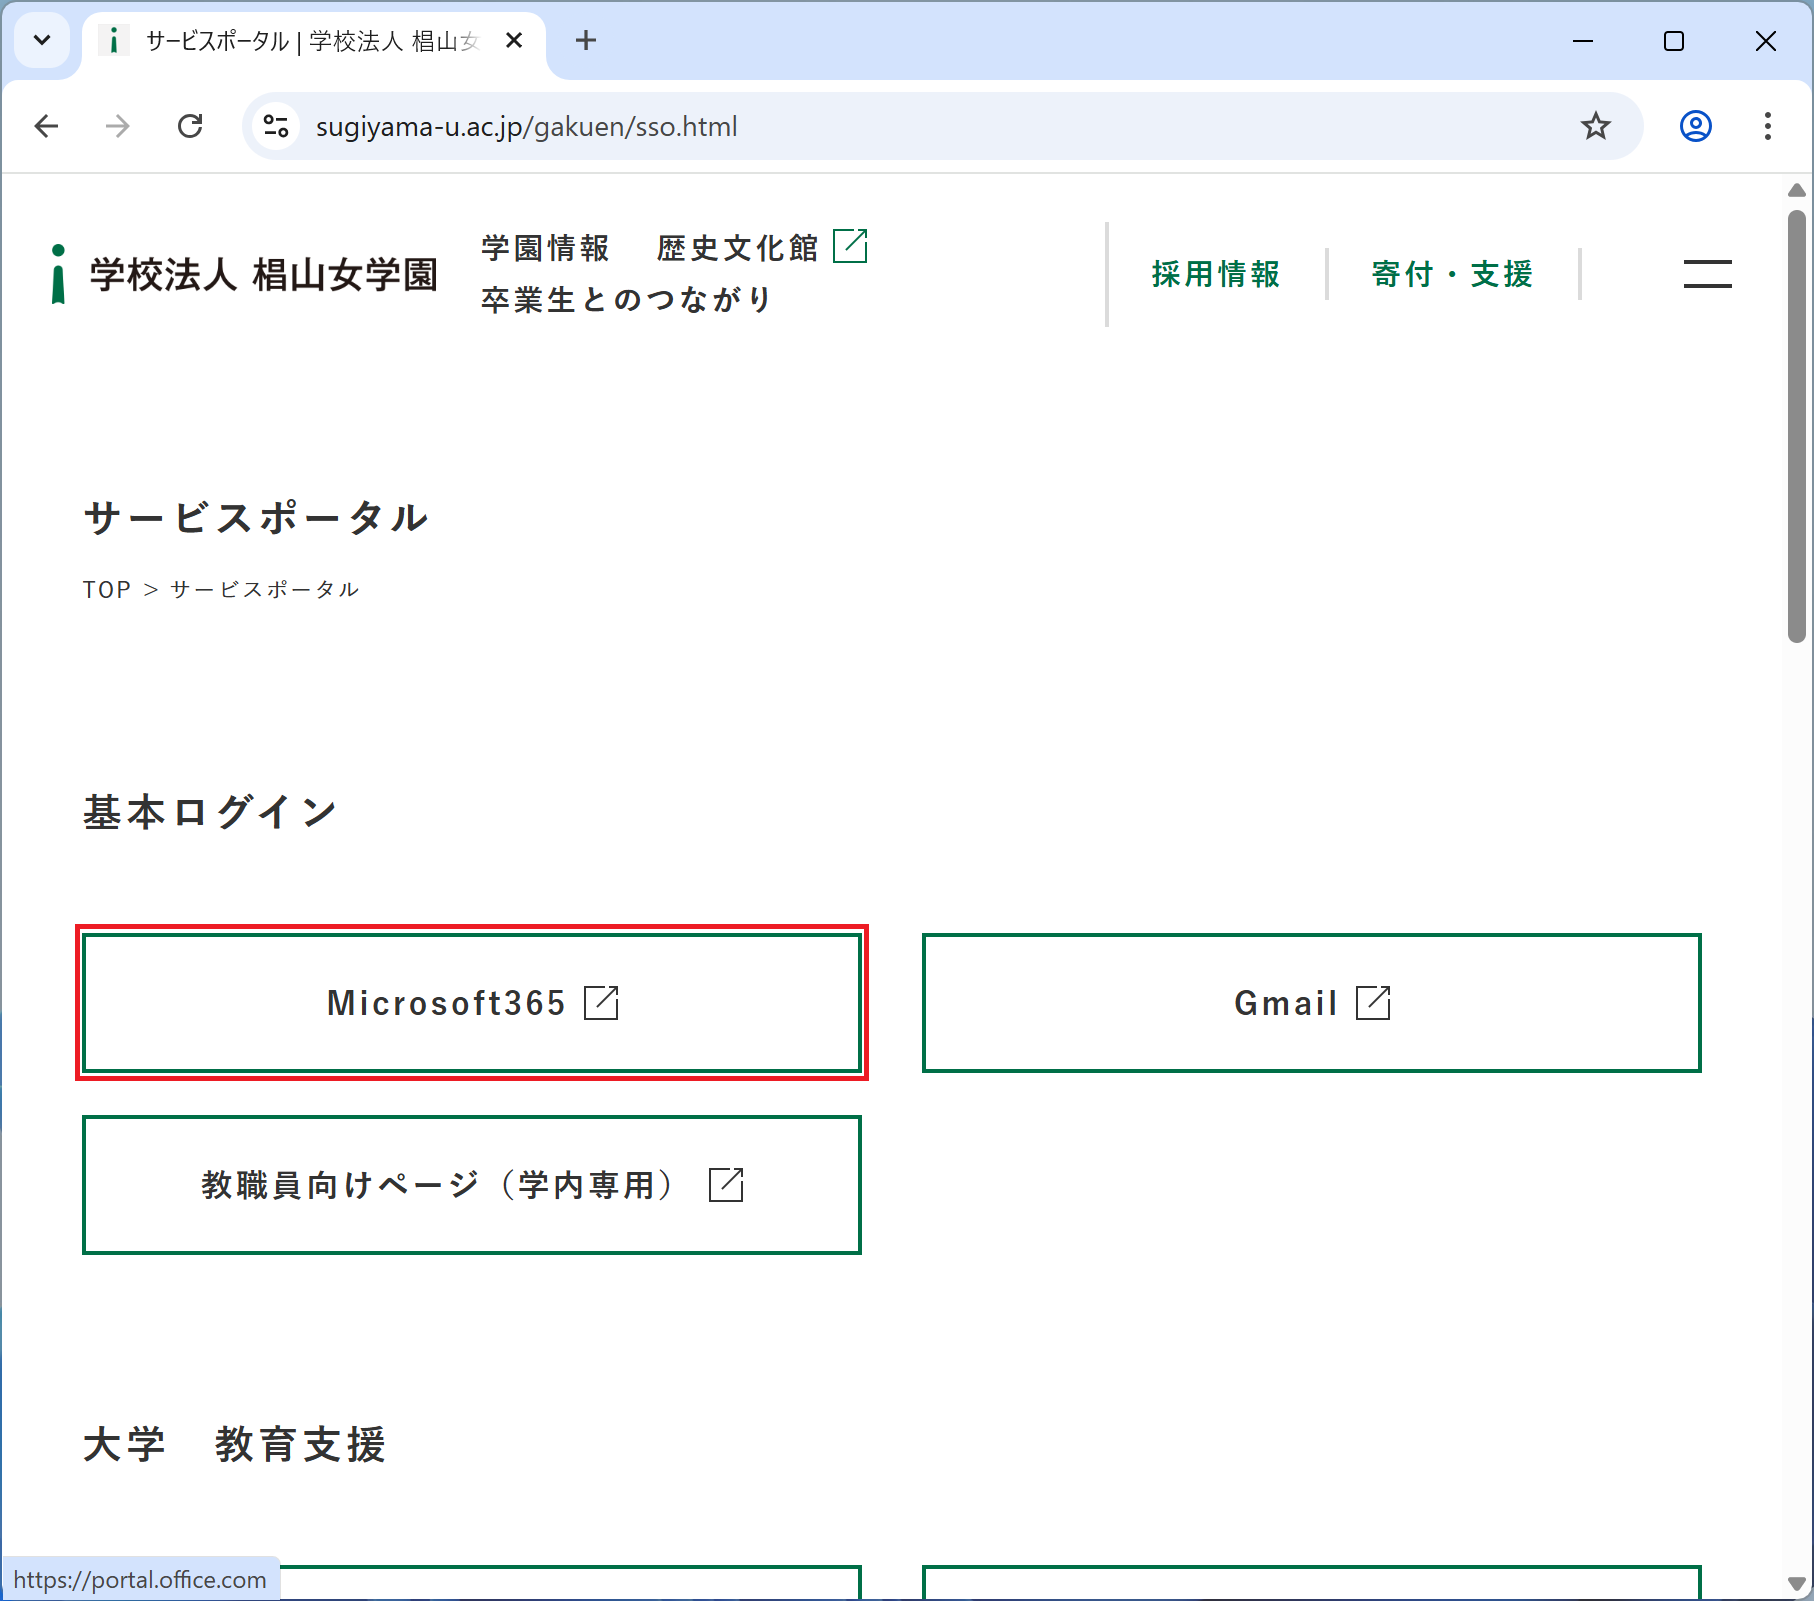The height and width of the screenshot is (1601, 1814).
Task: Open the 学園情報 menu item
Action: click(x=545, y=248)
